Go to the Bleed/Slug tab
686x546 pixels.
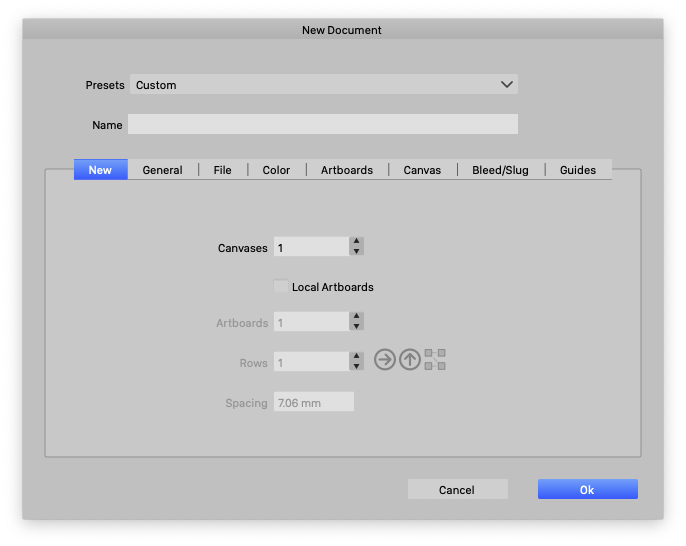point(500,170)
